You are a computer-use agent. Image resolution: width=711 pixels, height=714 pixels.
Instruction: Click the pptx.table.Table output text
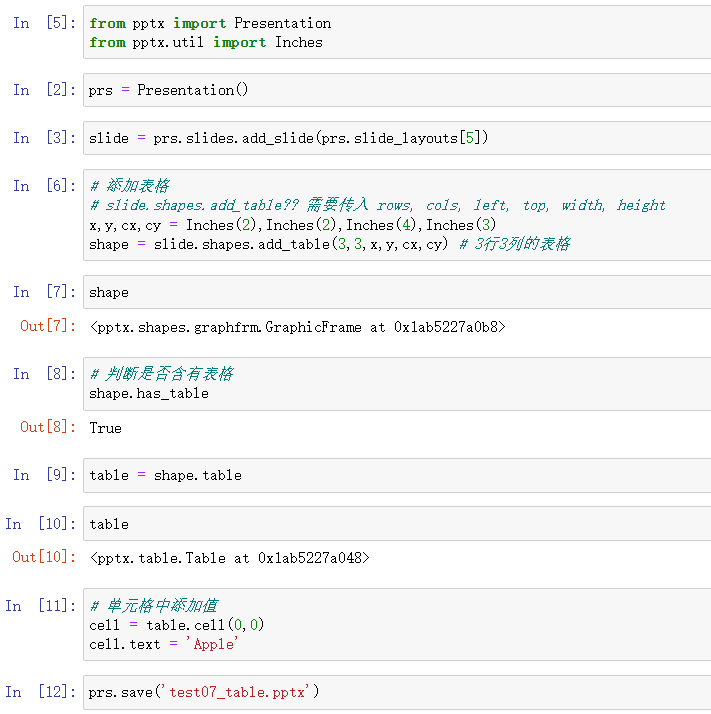click(x=230, y=558)
